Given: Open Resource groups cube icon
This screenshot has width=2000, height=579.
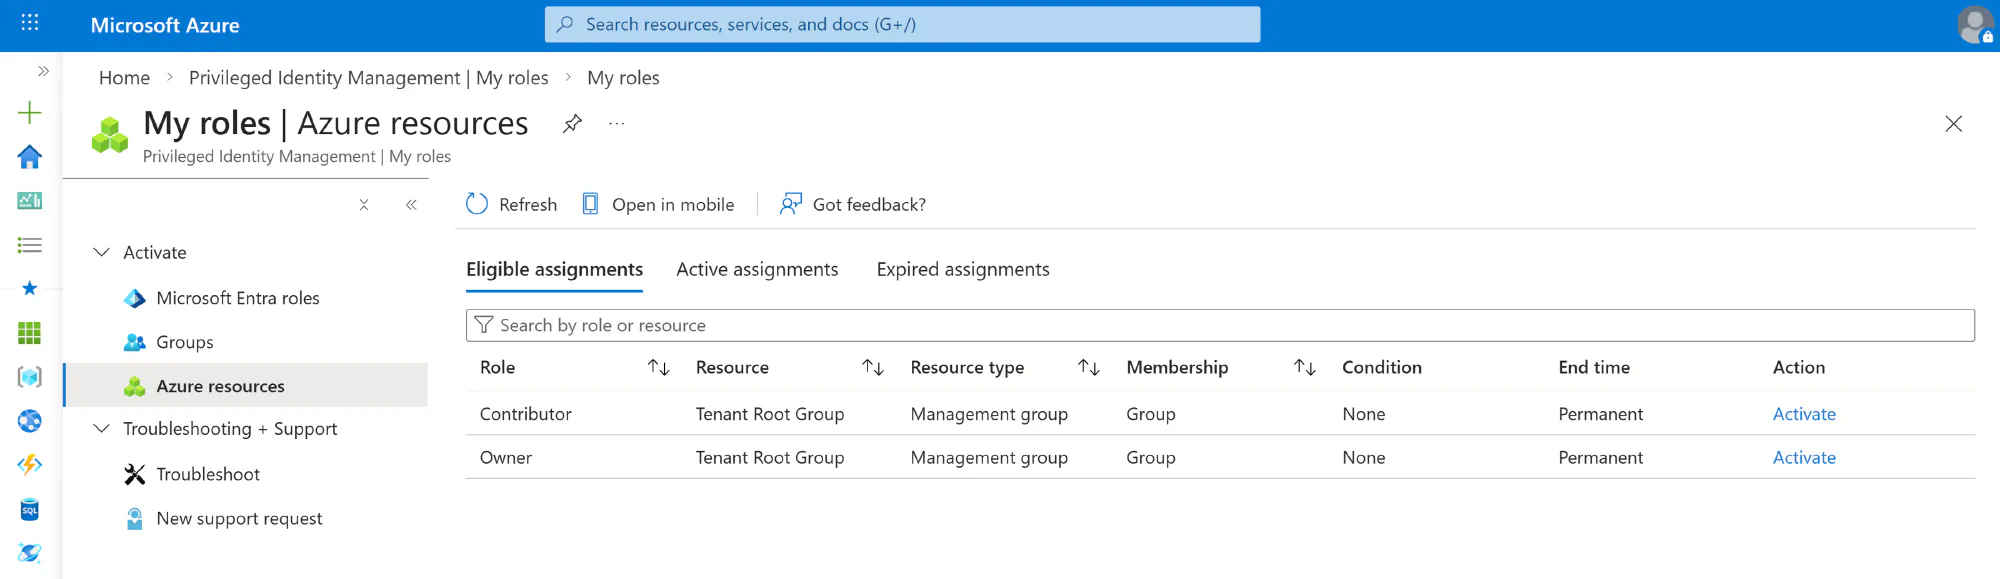Looking at the screenshot, I should click(x=30, y=377).
